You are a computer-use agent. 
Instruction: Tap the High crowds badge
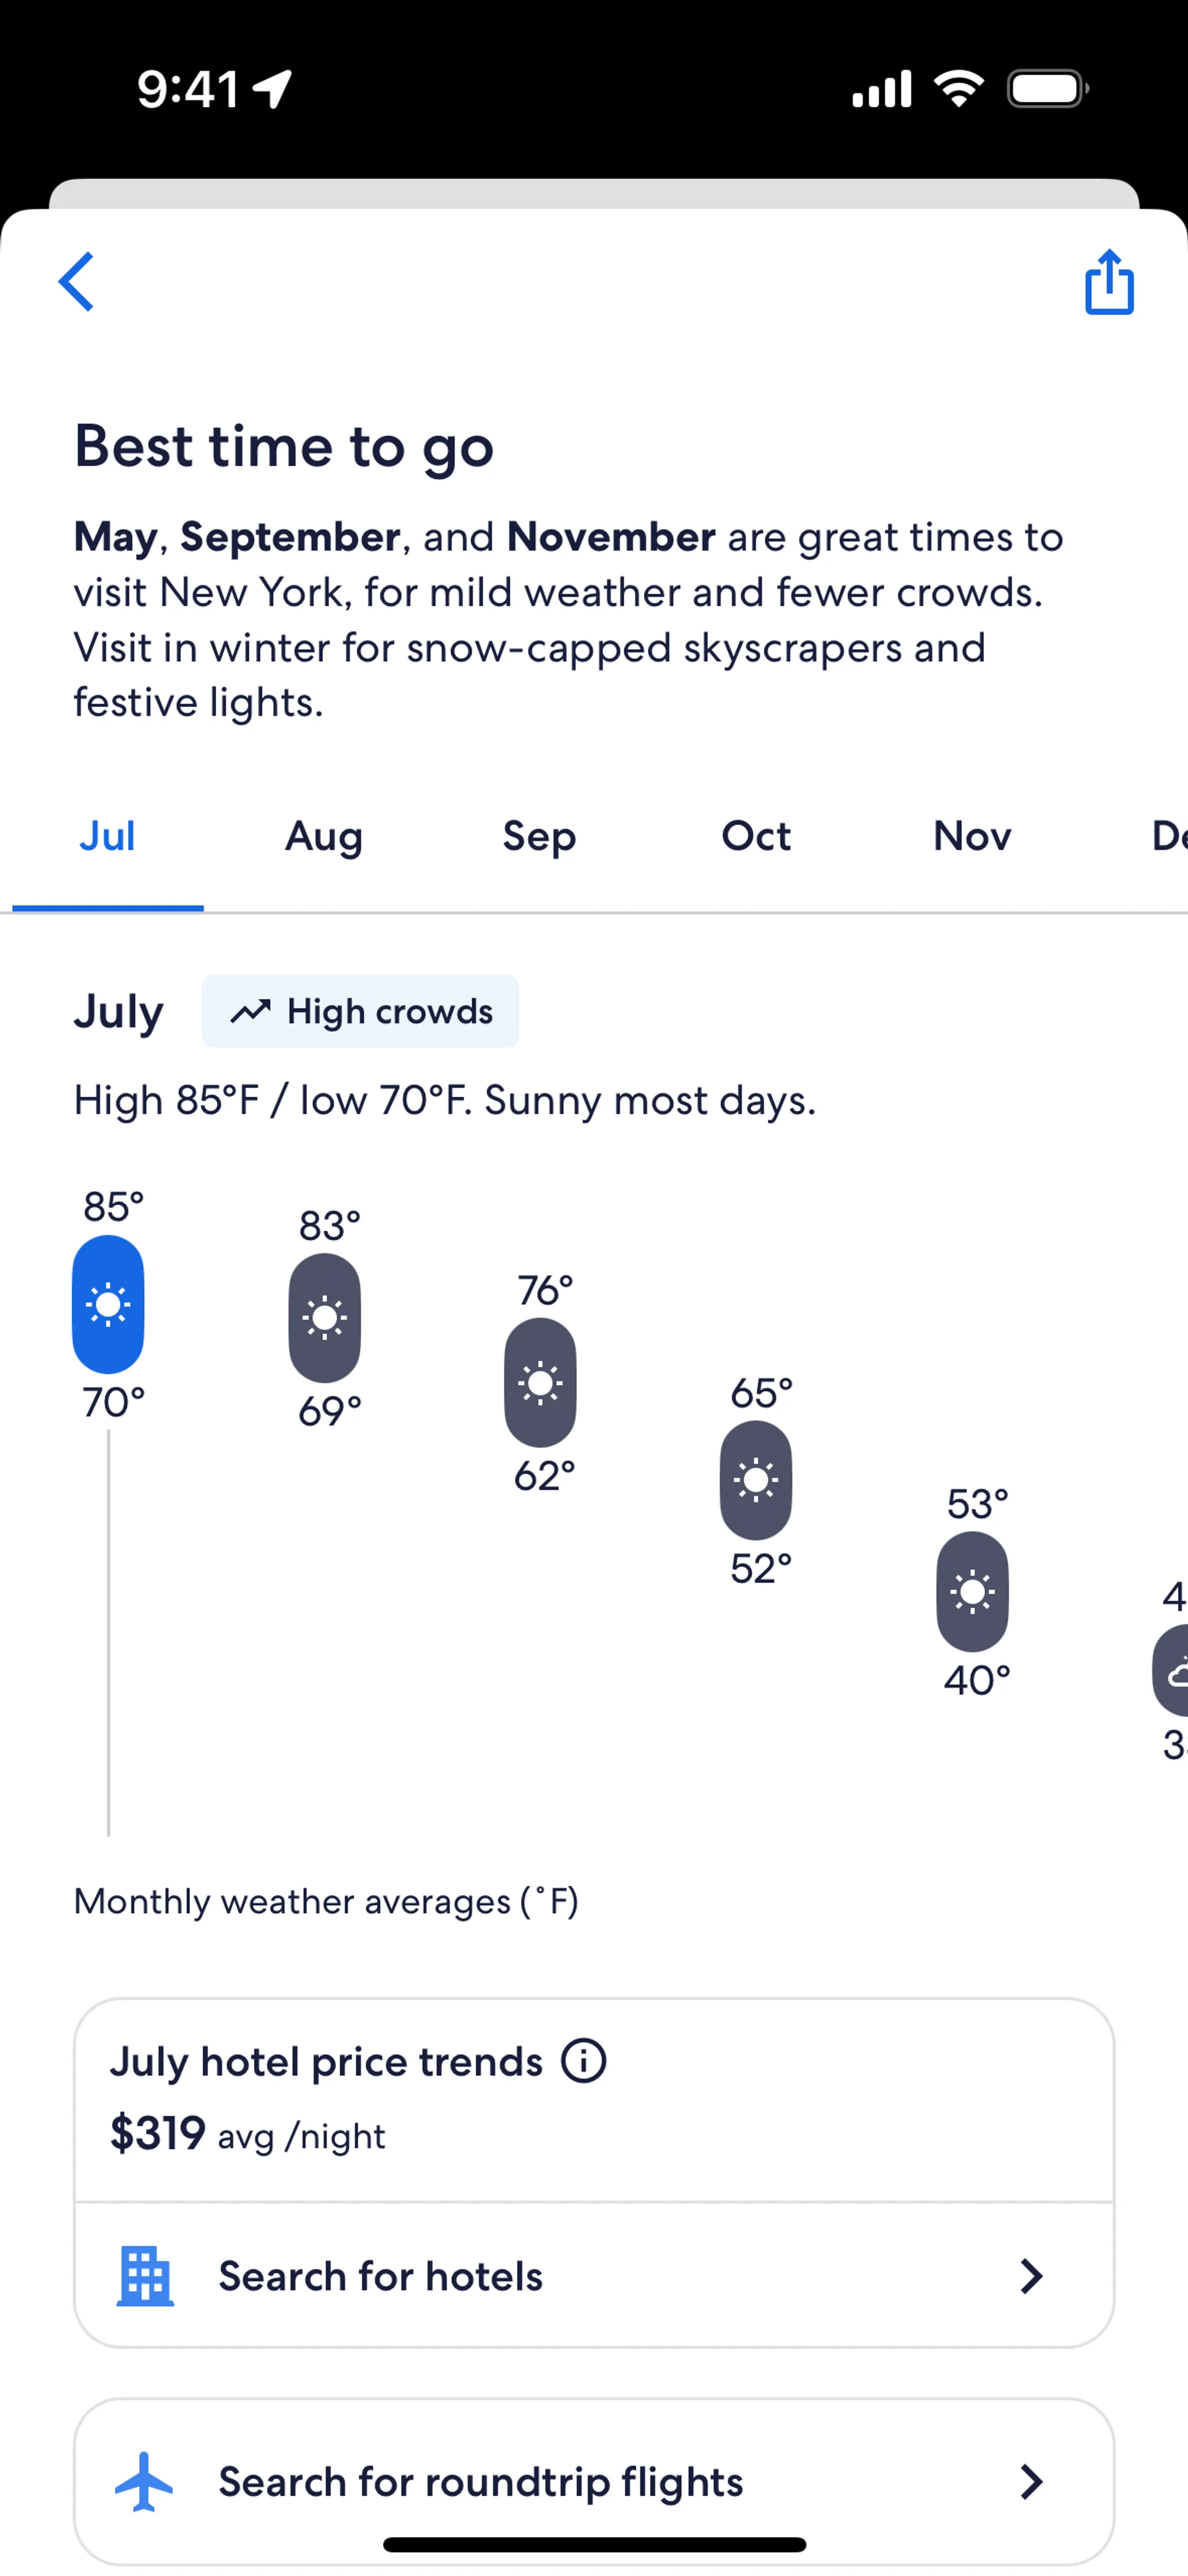coord(361,1011)
